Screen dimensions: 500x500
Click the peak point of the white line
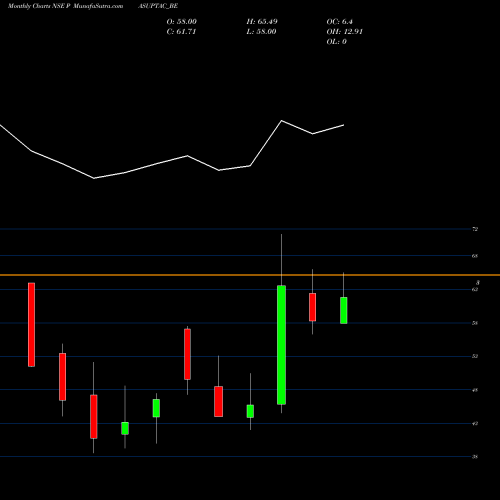pos(282,121)
